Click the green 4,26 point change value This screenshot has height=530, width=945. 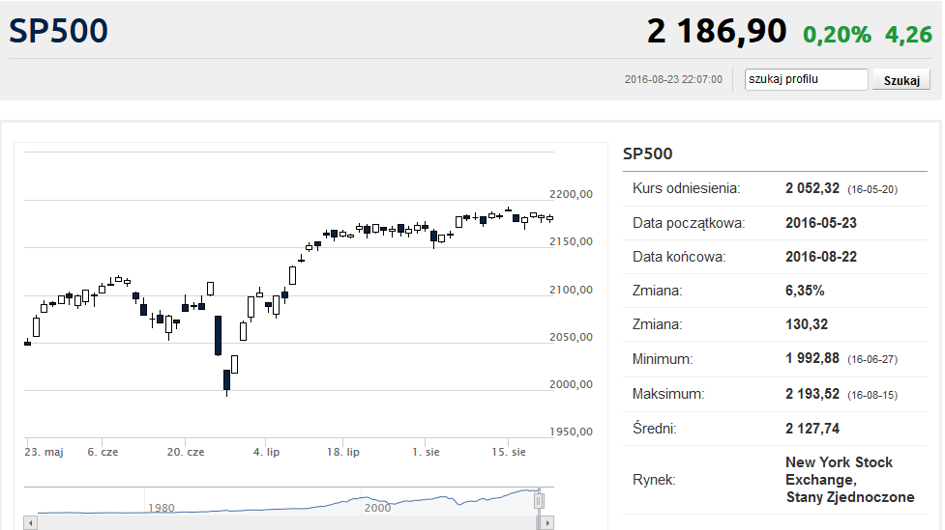tap(908, 34)
